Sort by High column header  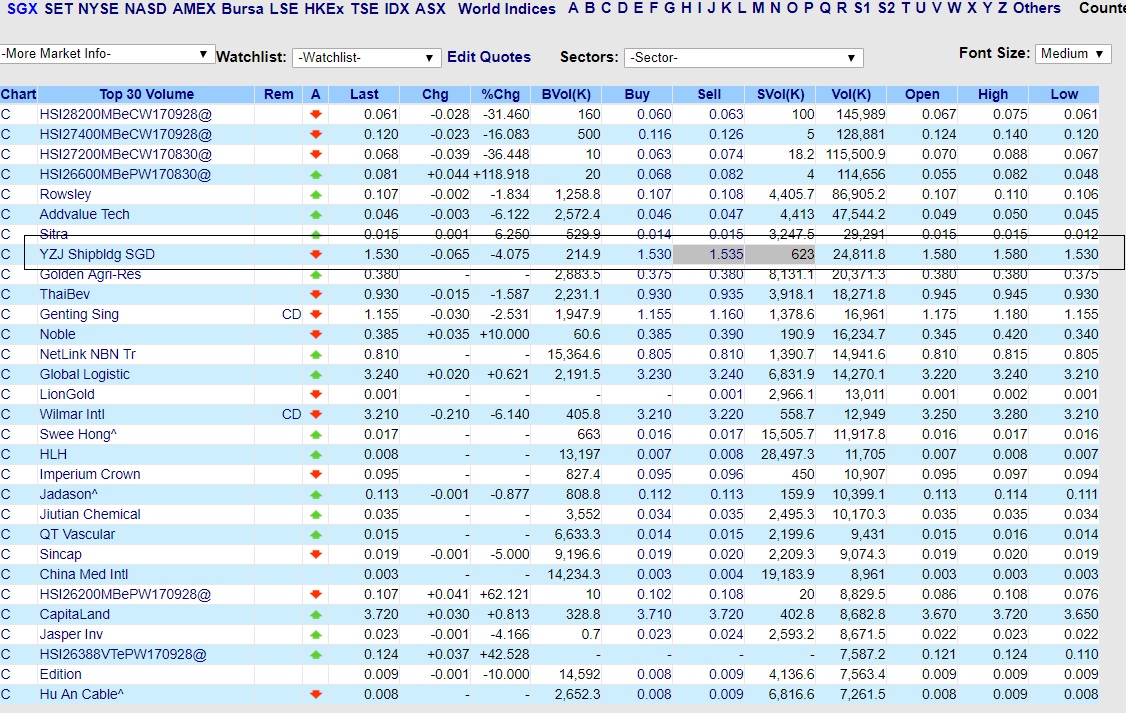point(992,94)
